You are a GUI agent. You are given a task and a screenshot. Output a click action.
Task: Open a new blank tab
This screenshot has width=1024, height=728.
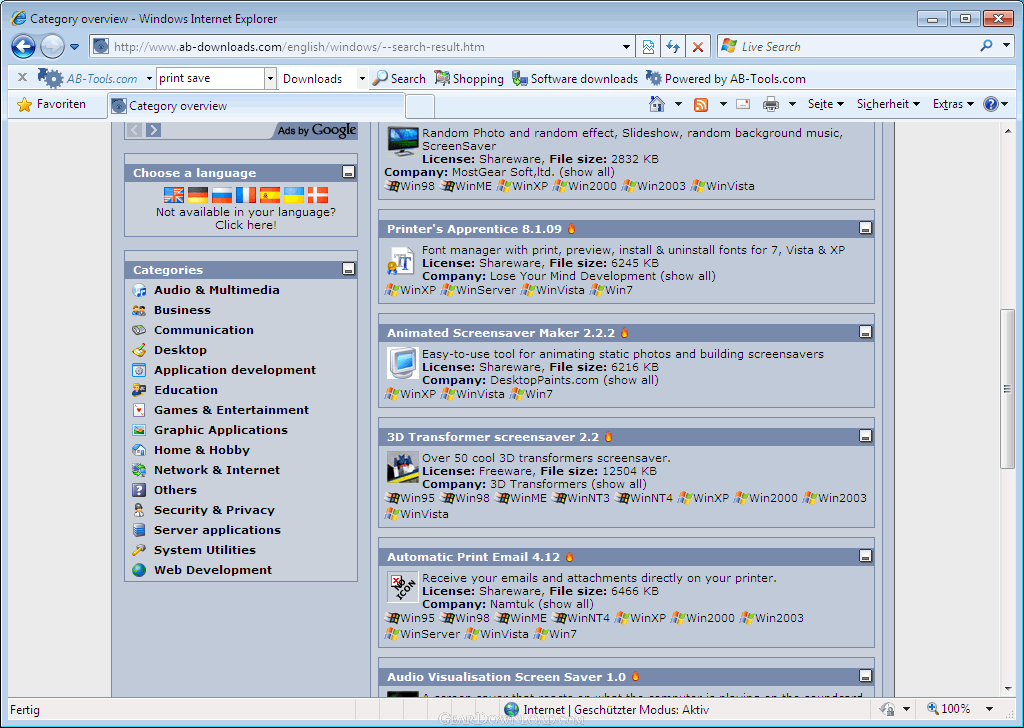[x=420, y=106]
